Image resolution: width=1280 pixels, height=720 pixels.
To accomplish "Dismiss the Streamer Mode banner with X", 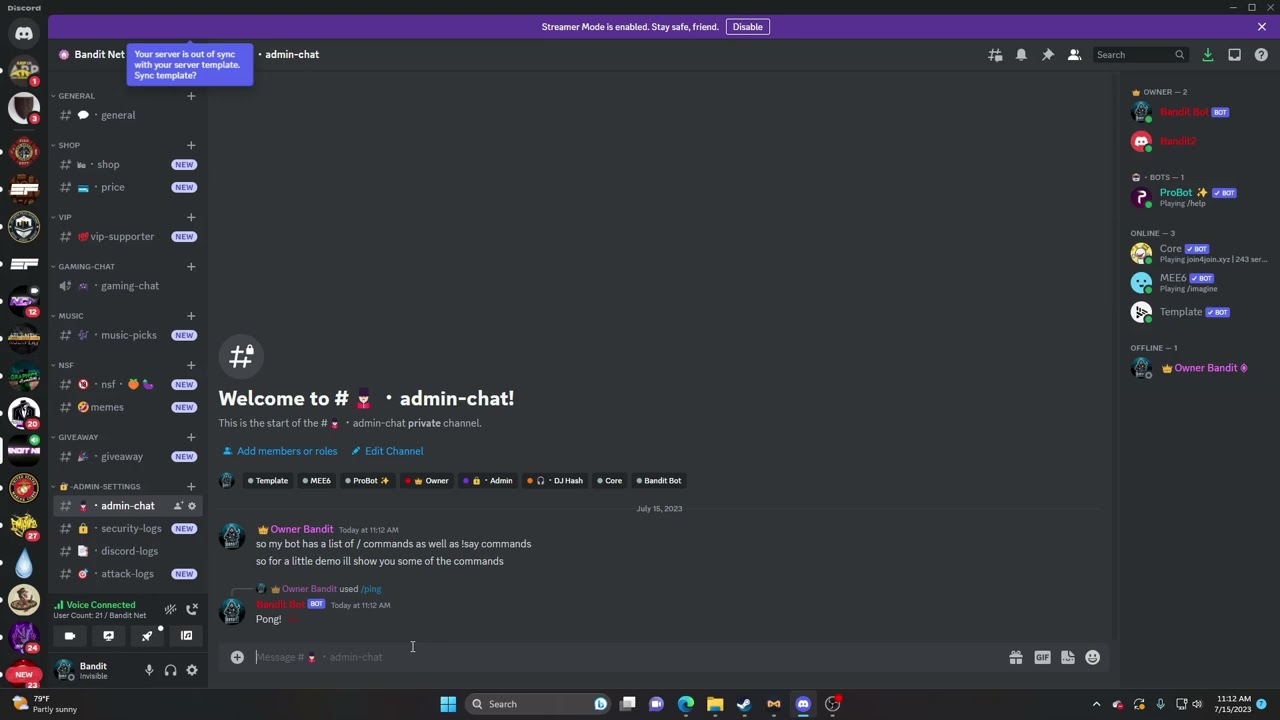I will [1262, 27].
